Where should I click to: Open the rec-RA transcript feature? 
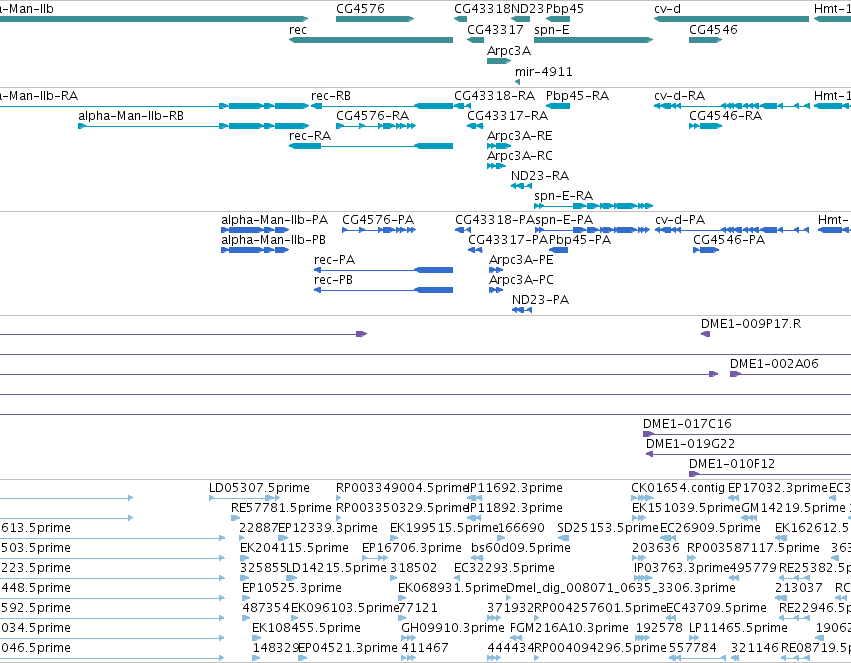click(371, 146)
